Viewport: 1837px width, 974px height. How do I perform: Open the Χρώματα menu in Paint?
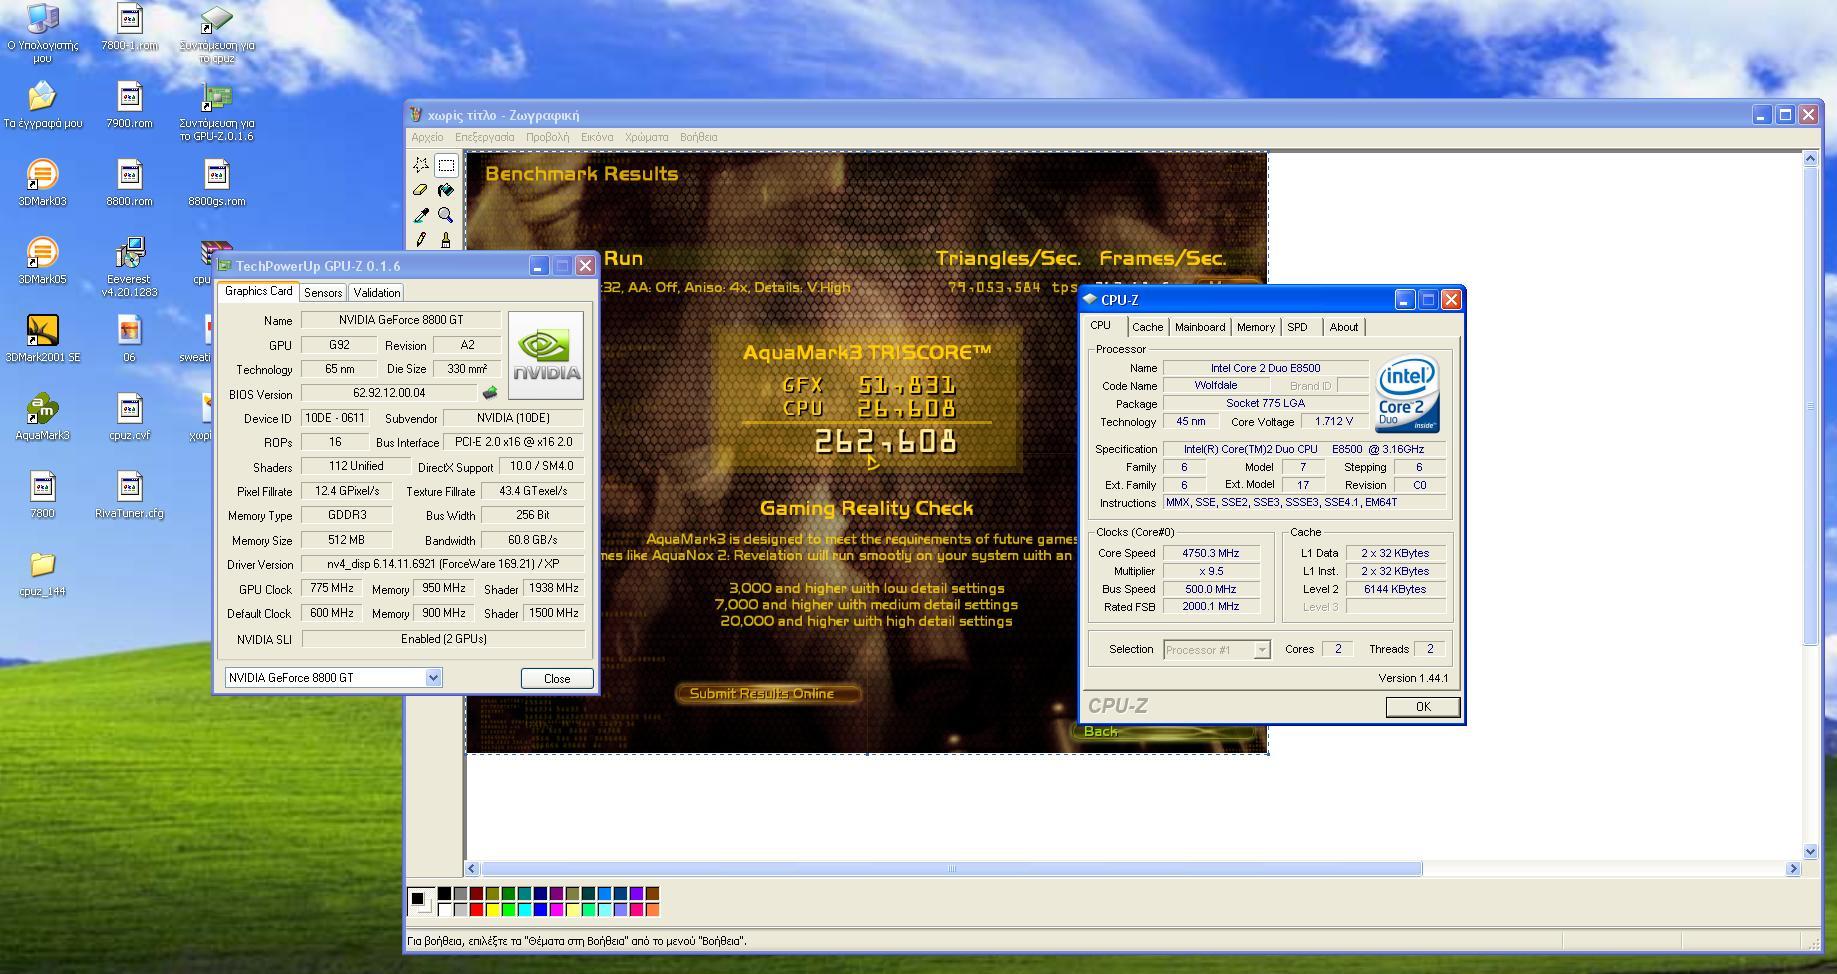[646, 137]
